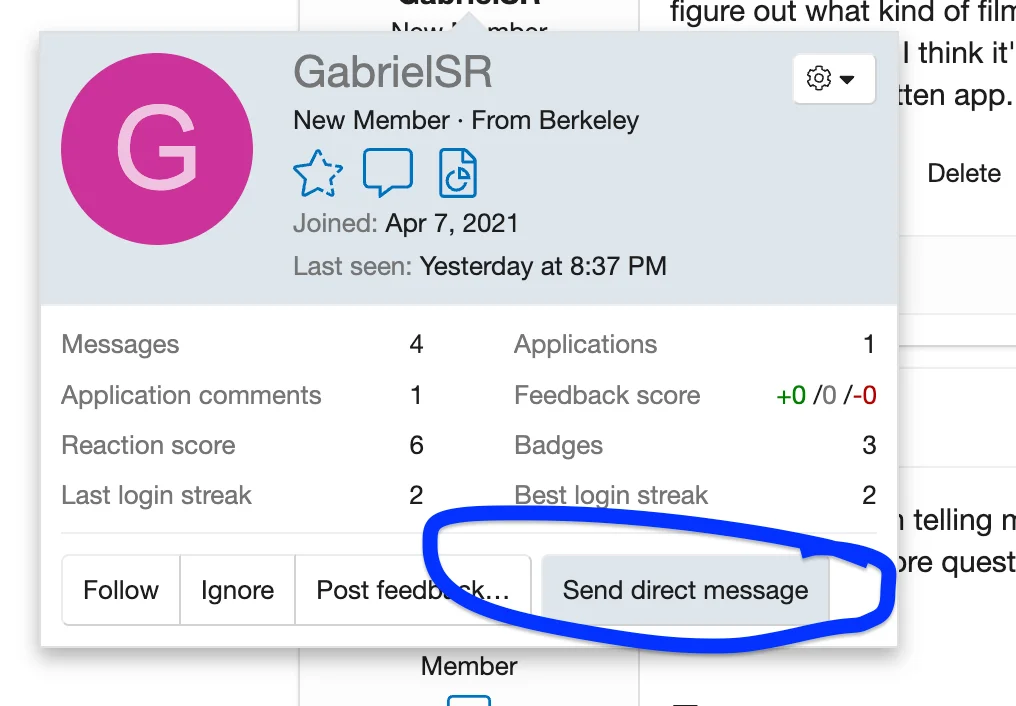
Task: Follow GabrielSR
Action: pyautogui.click(x=121, y=590)
